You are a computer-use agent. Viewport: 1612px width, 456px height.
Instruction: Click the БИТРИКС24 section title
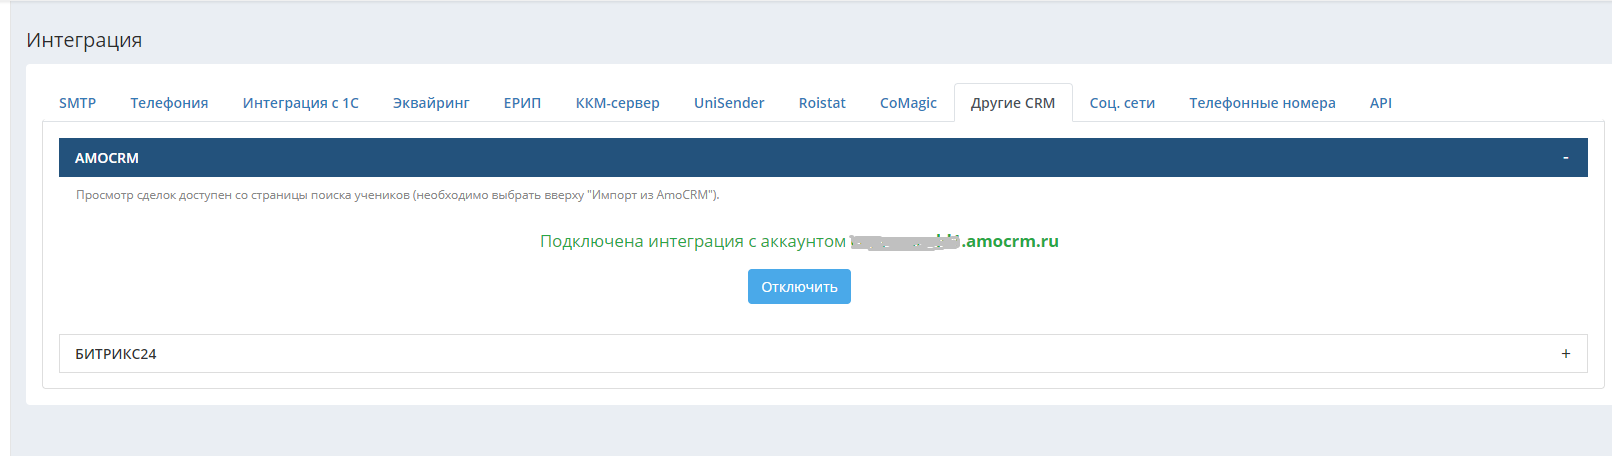coord(116,354)
